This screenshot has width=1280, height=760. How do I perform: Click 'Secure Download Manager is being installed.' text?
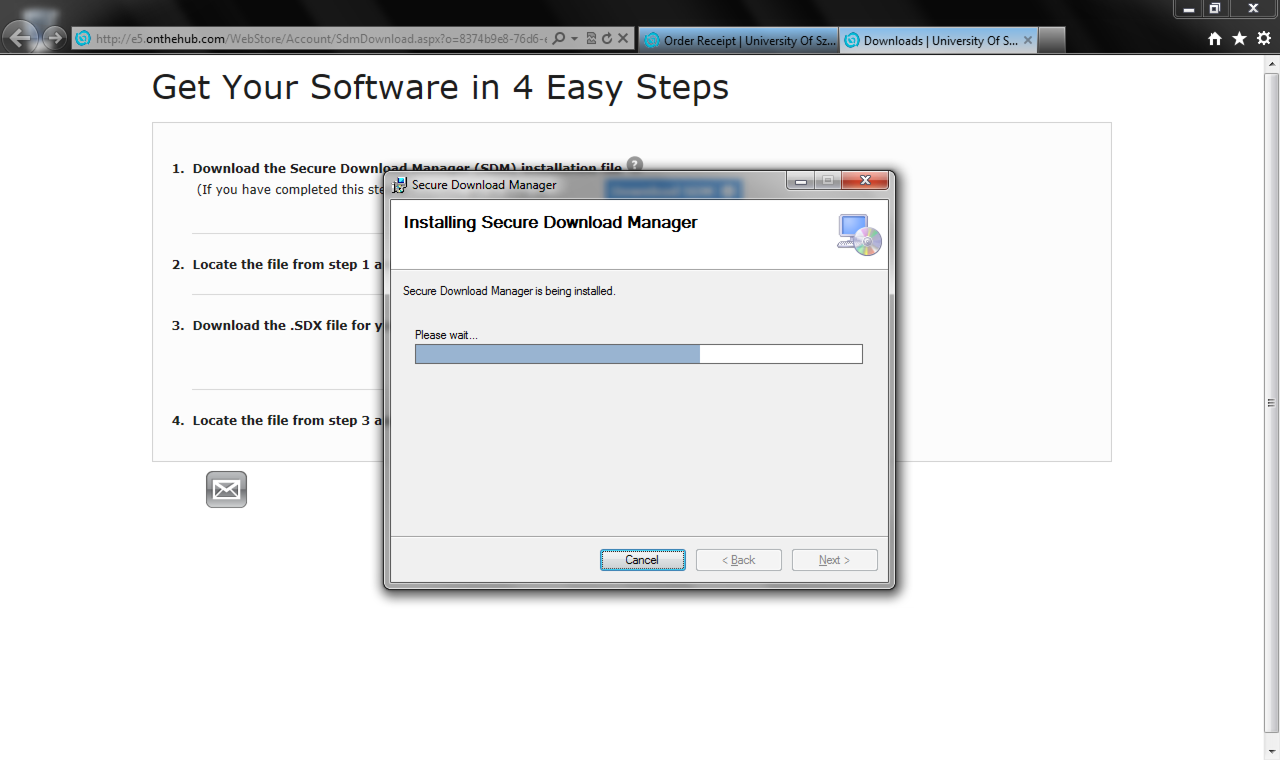point(509,291)
